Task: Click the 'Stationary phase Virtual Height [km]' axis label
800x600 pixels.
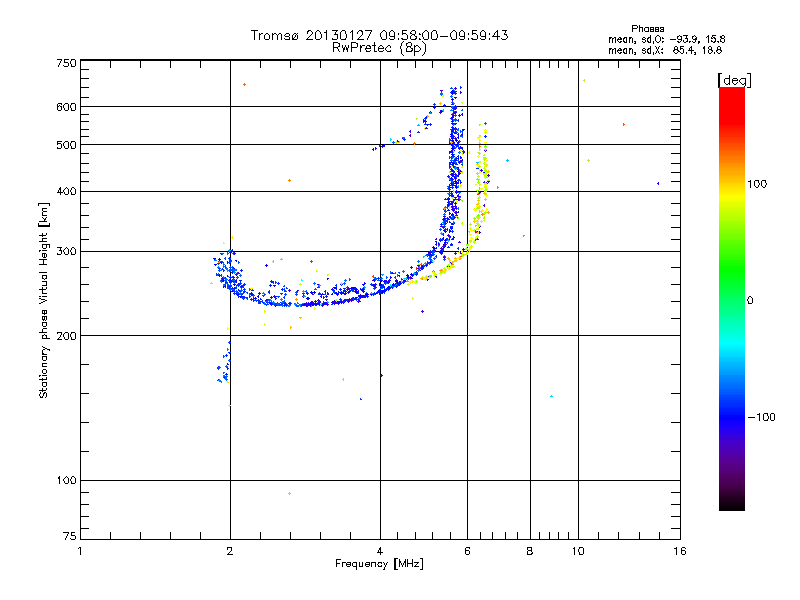Action: click(x=44, y=300)
